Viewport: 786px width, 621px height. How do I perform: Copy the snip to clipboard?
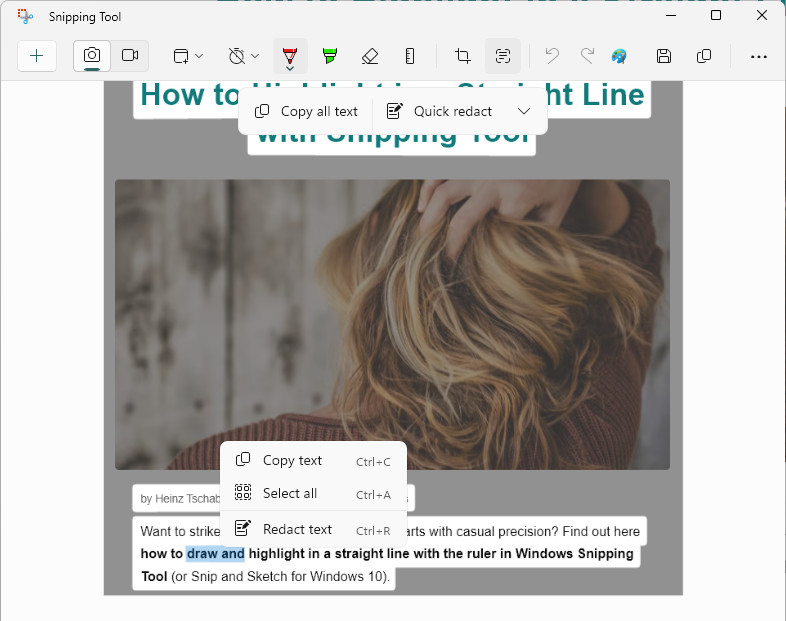coord(704,56)
